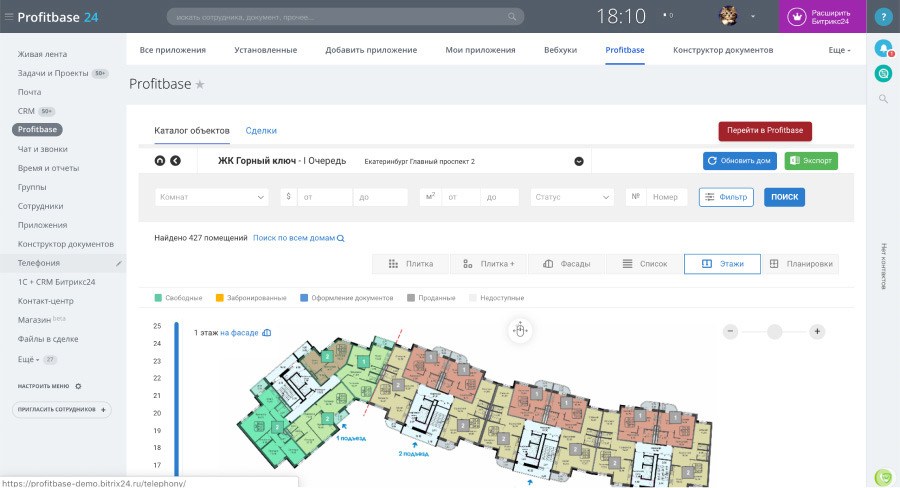Click the edit pencil next to Телефония
900x488 pixels.
(x=119, y=264)
